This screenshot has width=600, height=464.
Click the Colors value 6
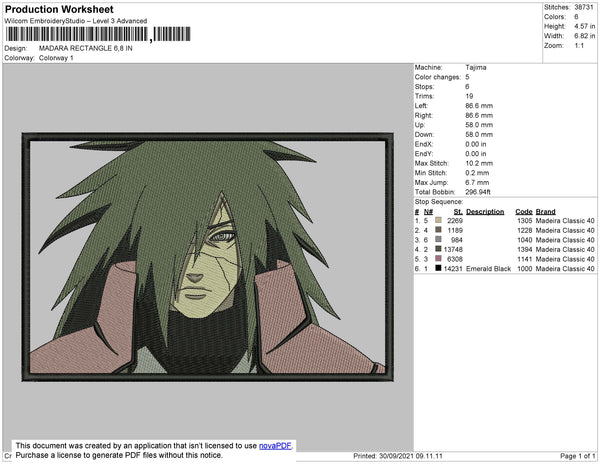(x=576, y=17)
